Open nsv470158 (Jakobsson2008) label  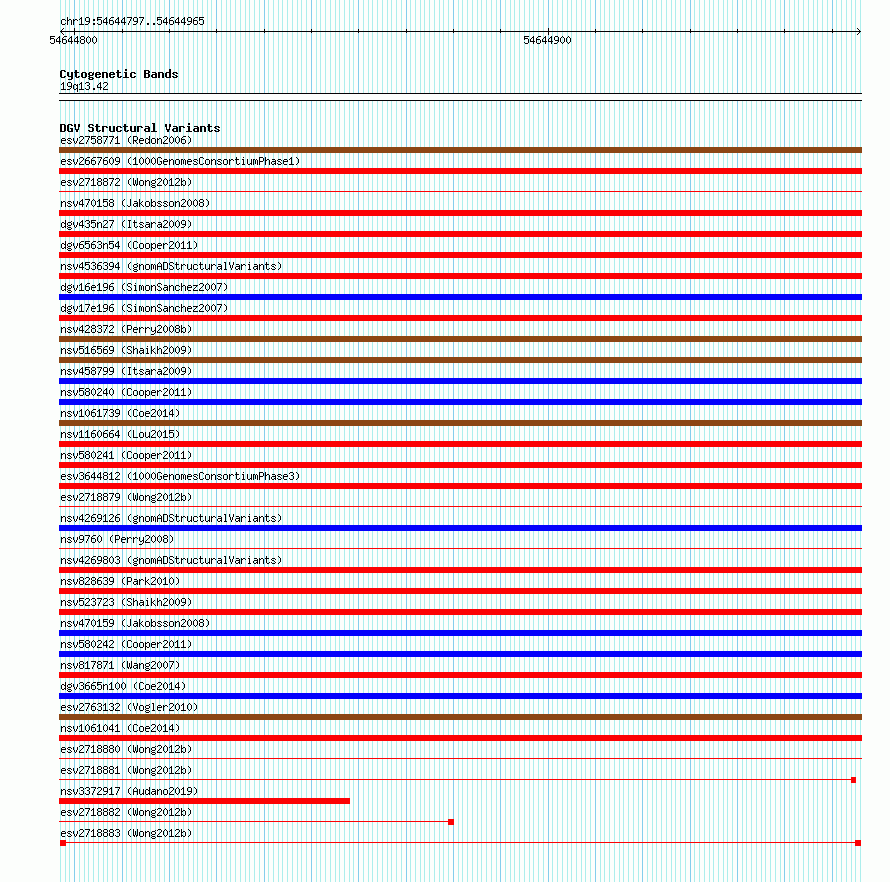point(135,203)
